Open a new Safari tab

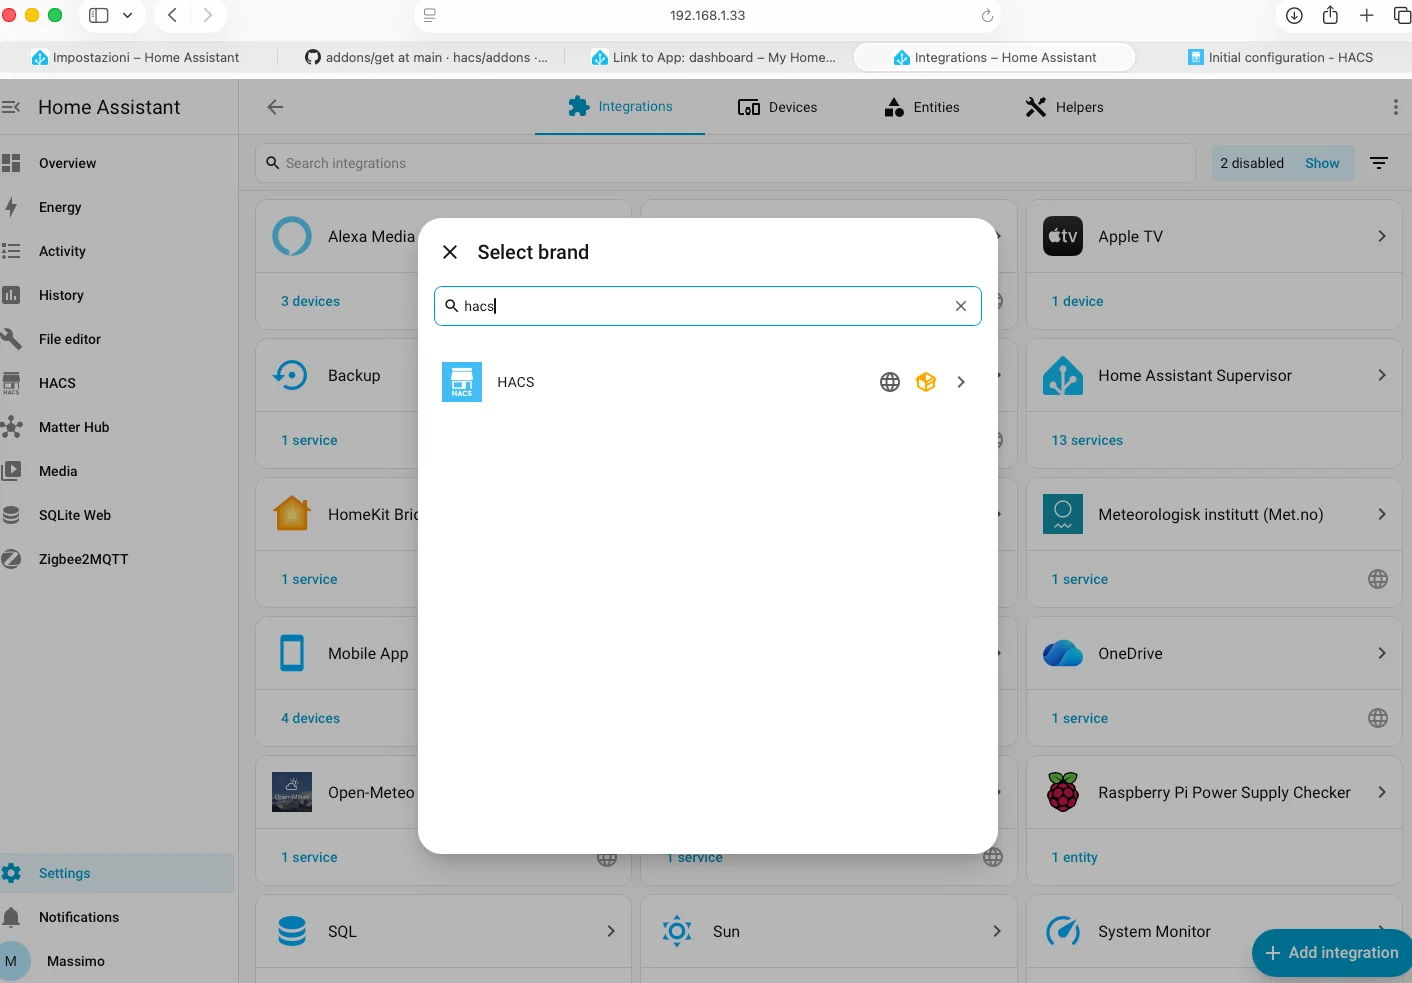pos(1366,15)
